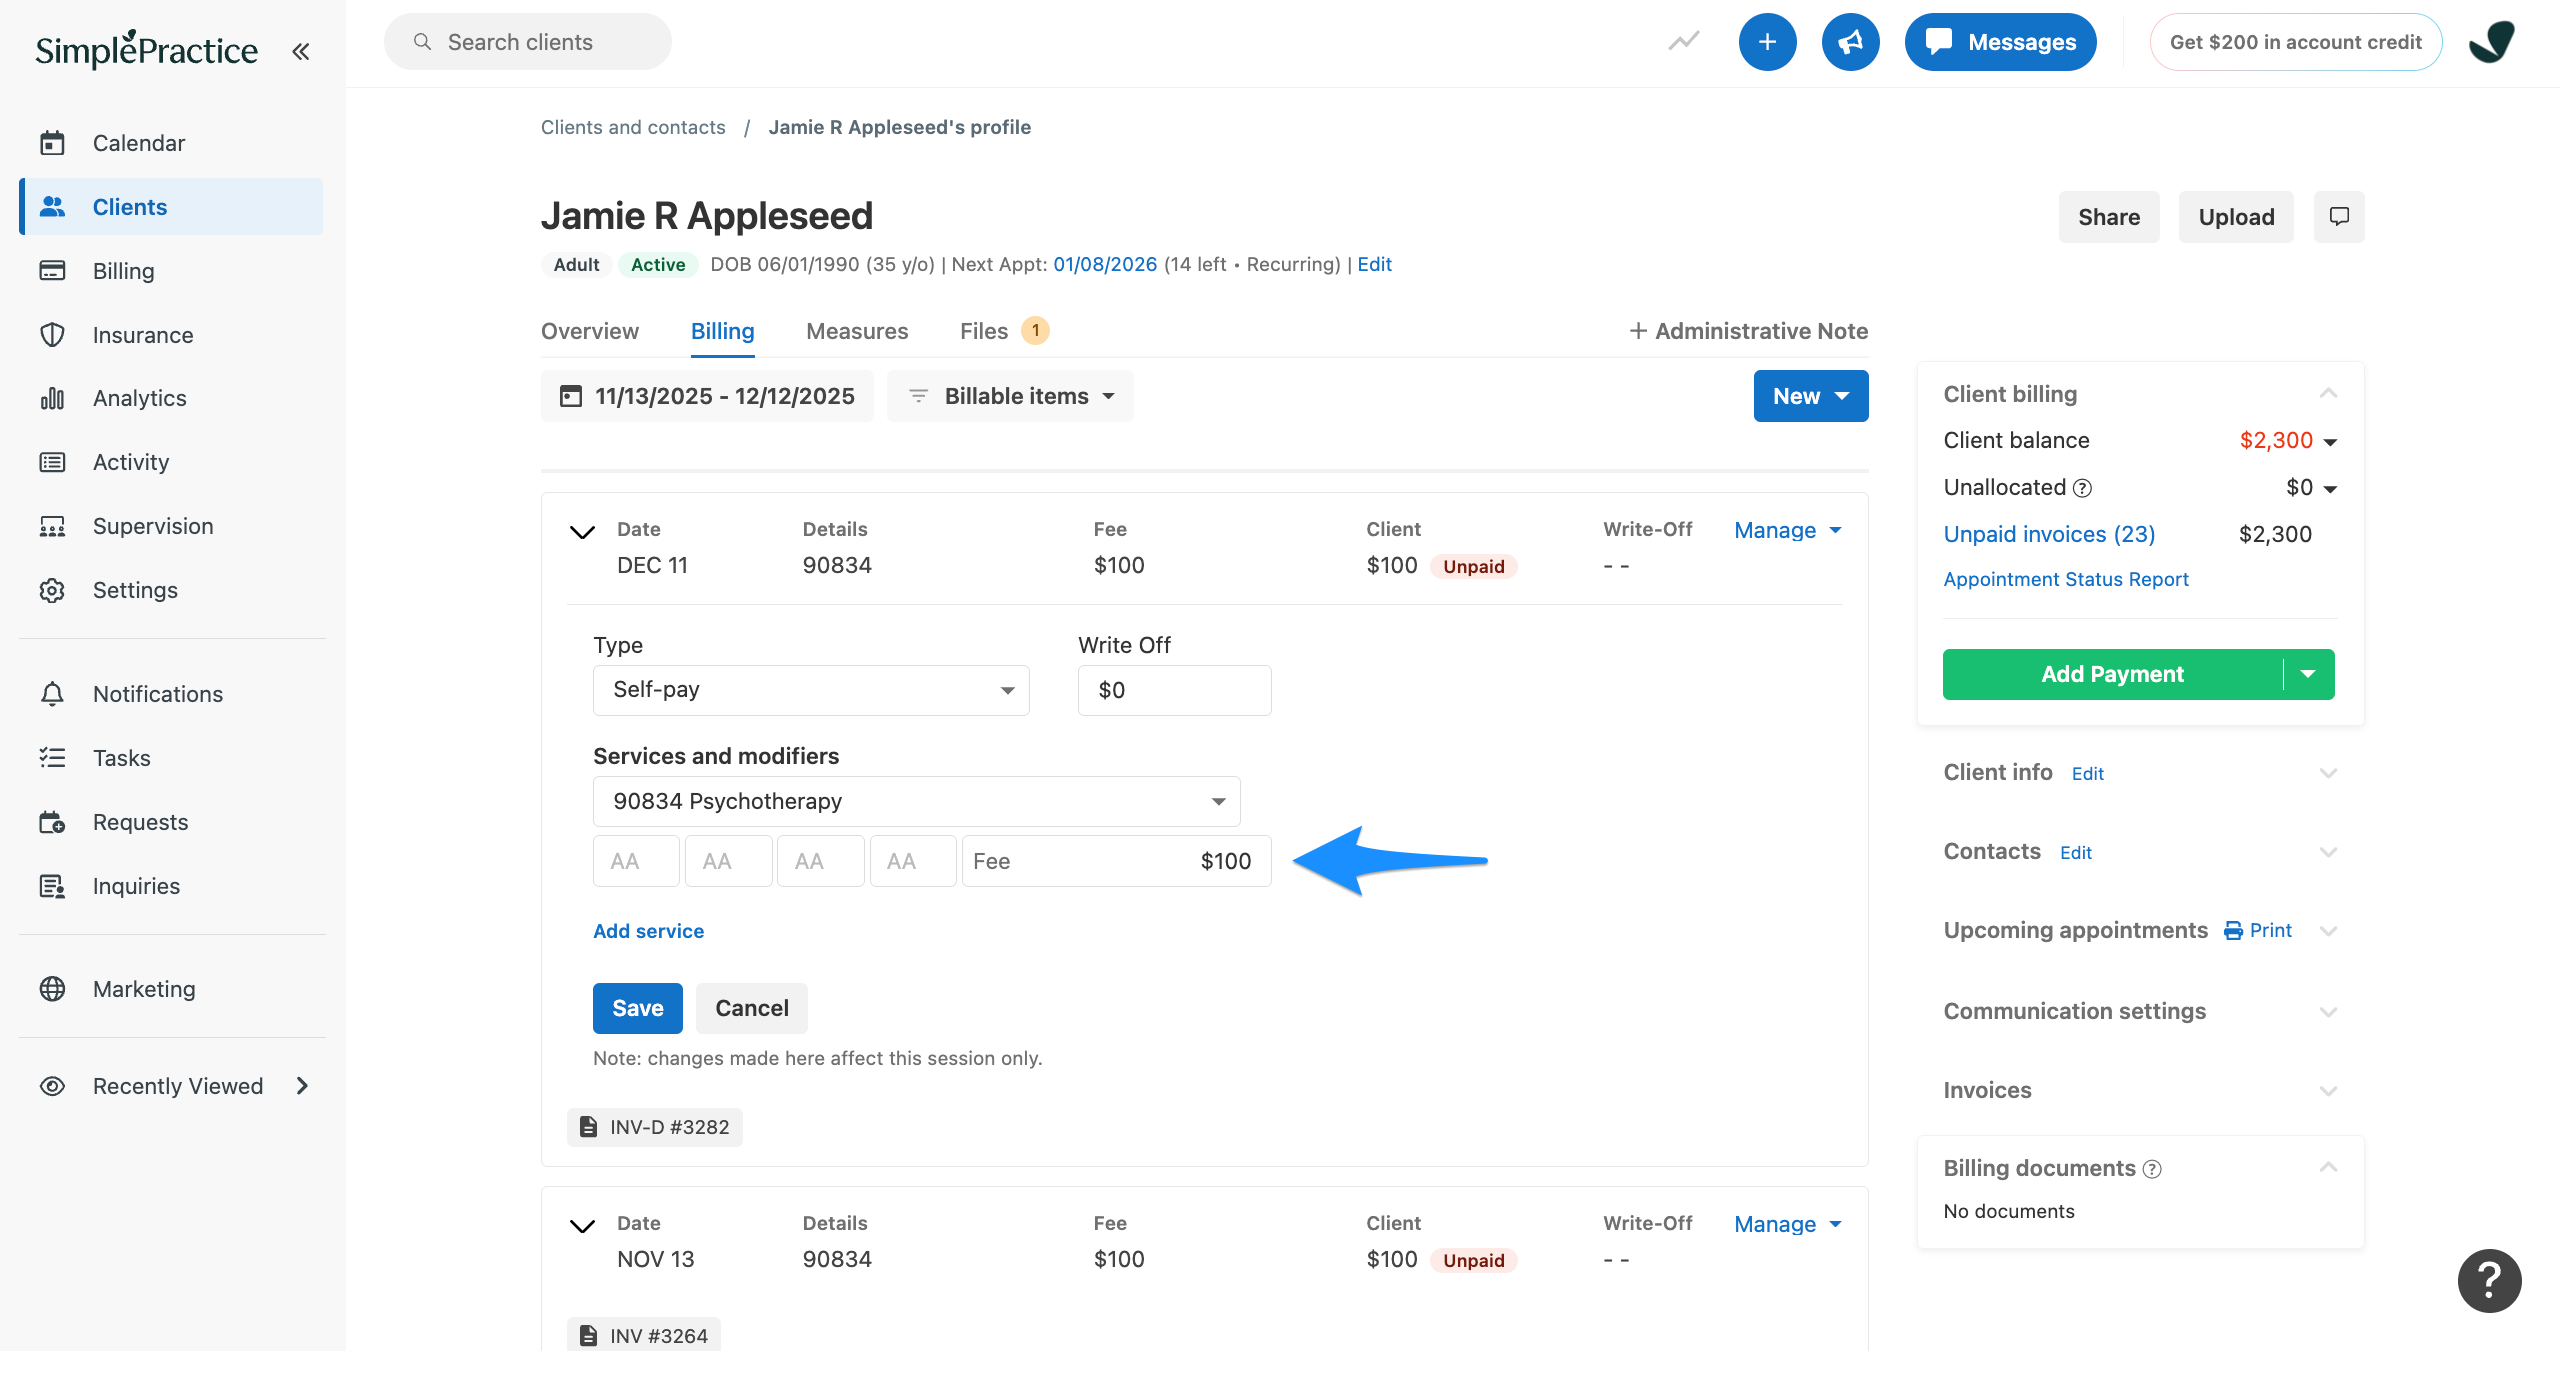Click the Unallocated help question icon
Screen dimensions: 2560x1392
(x=2082, y=488)
